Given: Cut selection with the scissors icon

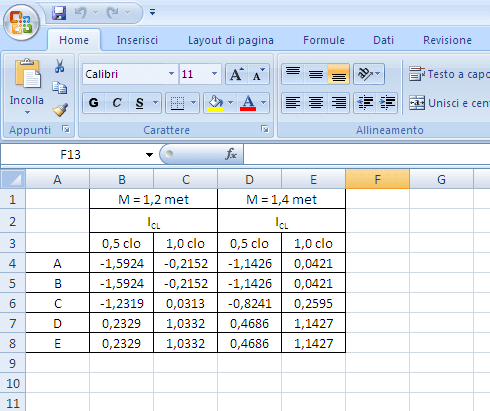Looking at the screenshot, I should tap(60, 66).
